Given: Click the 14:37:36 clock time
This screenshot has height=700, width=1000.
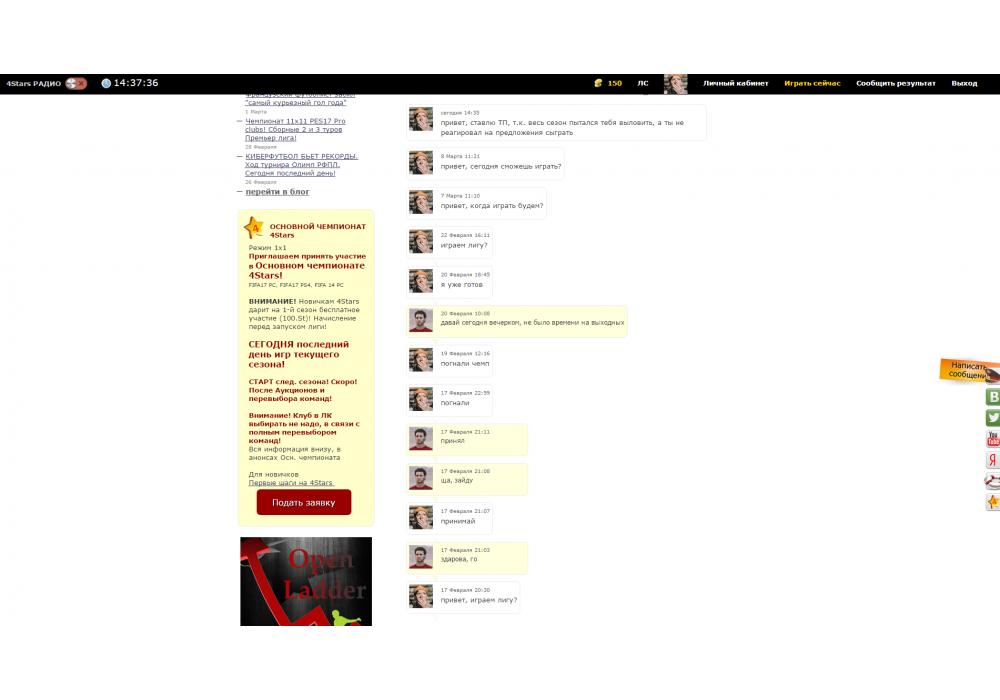Looking at the screenshot, I should click(136, 83).
